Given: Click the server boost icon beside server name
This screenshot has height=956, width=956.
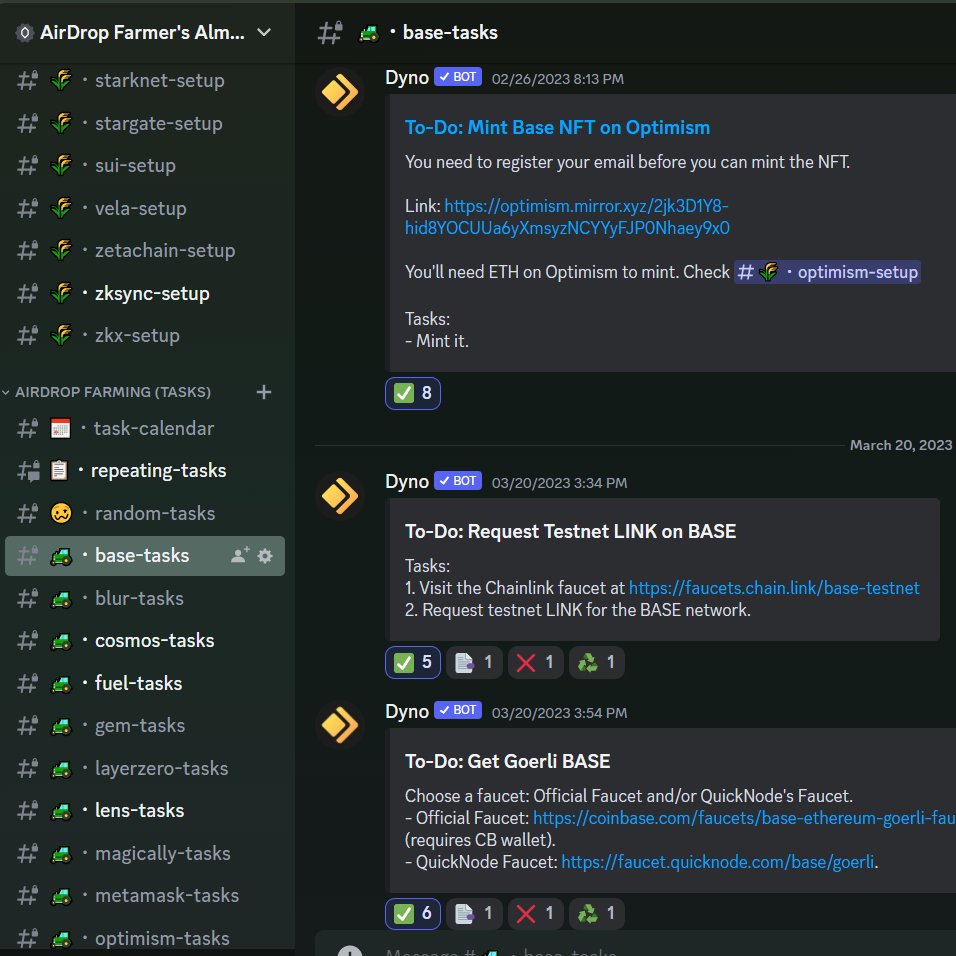Looking at the screenshot, I should coord(24,32).
